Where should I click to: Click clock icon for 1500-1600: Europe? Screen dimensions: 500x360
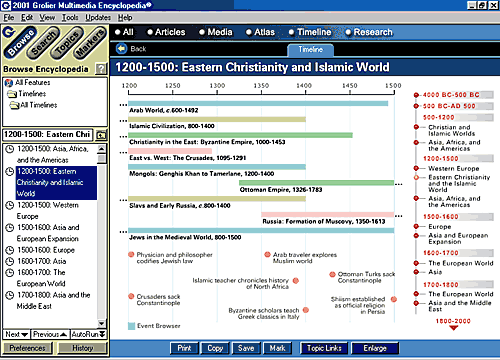coord(10,250)
